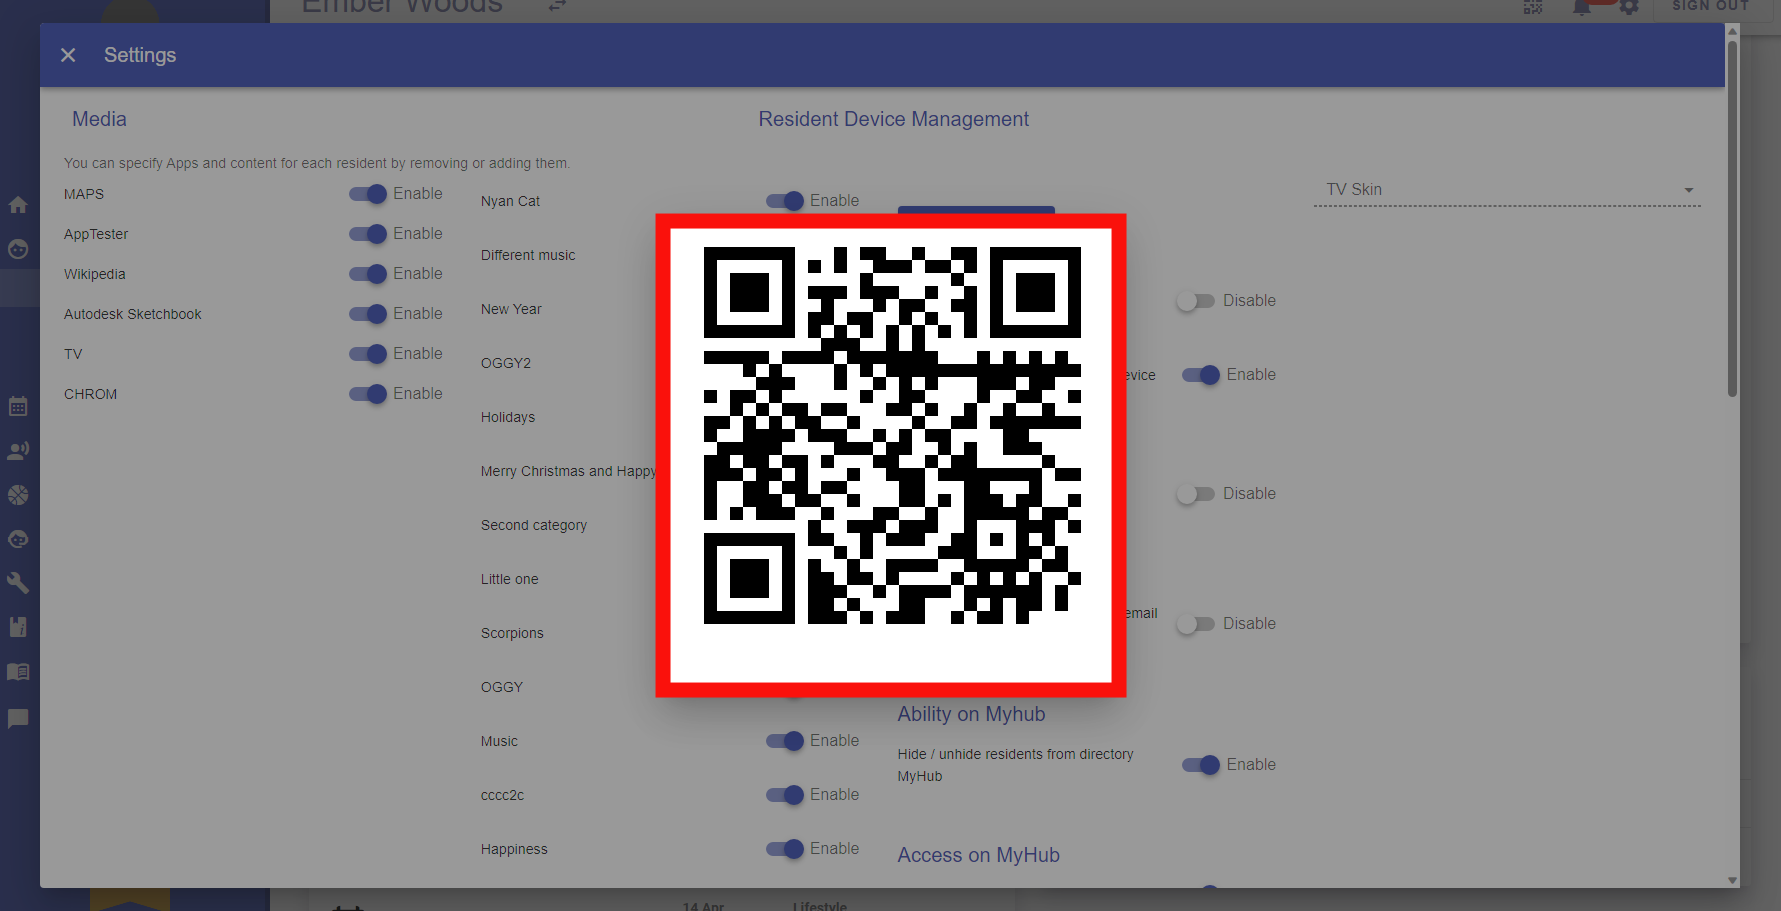Select the 'OGGY2' category row
The image size is (1781, 911).
[x=506, y=363]
